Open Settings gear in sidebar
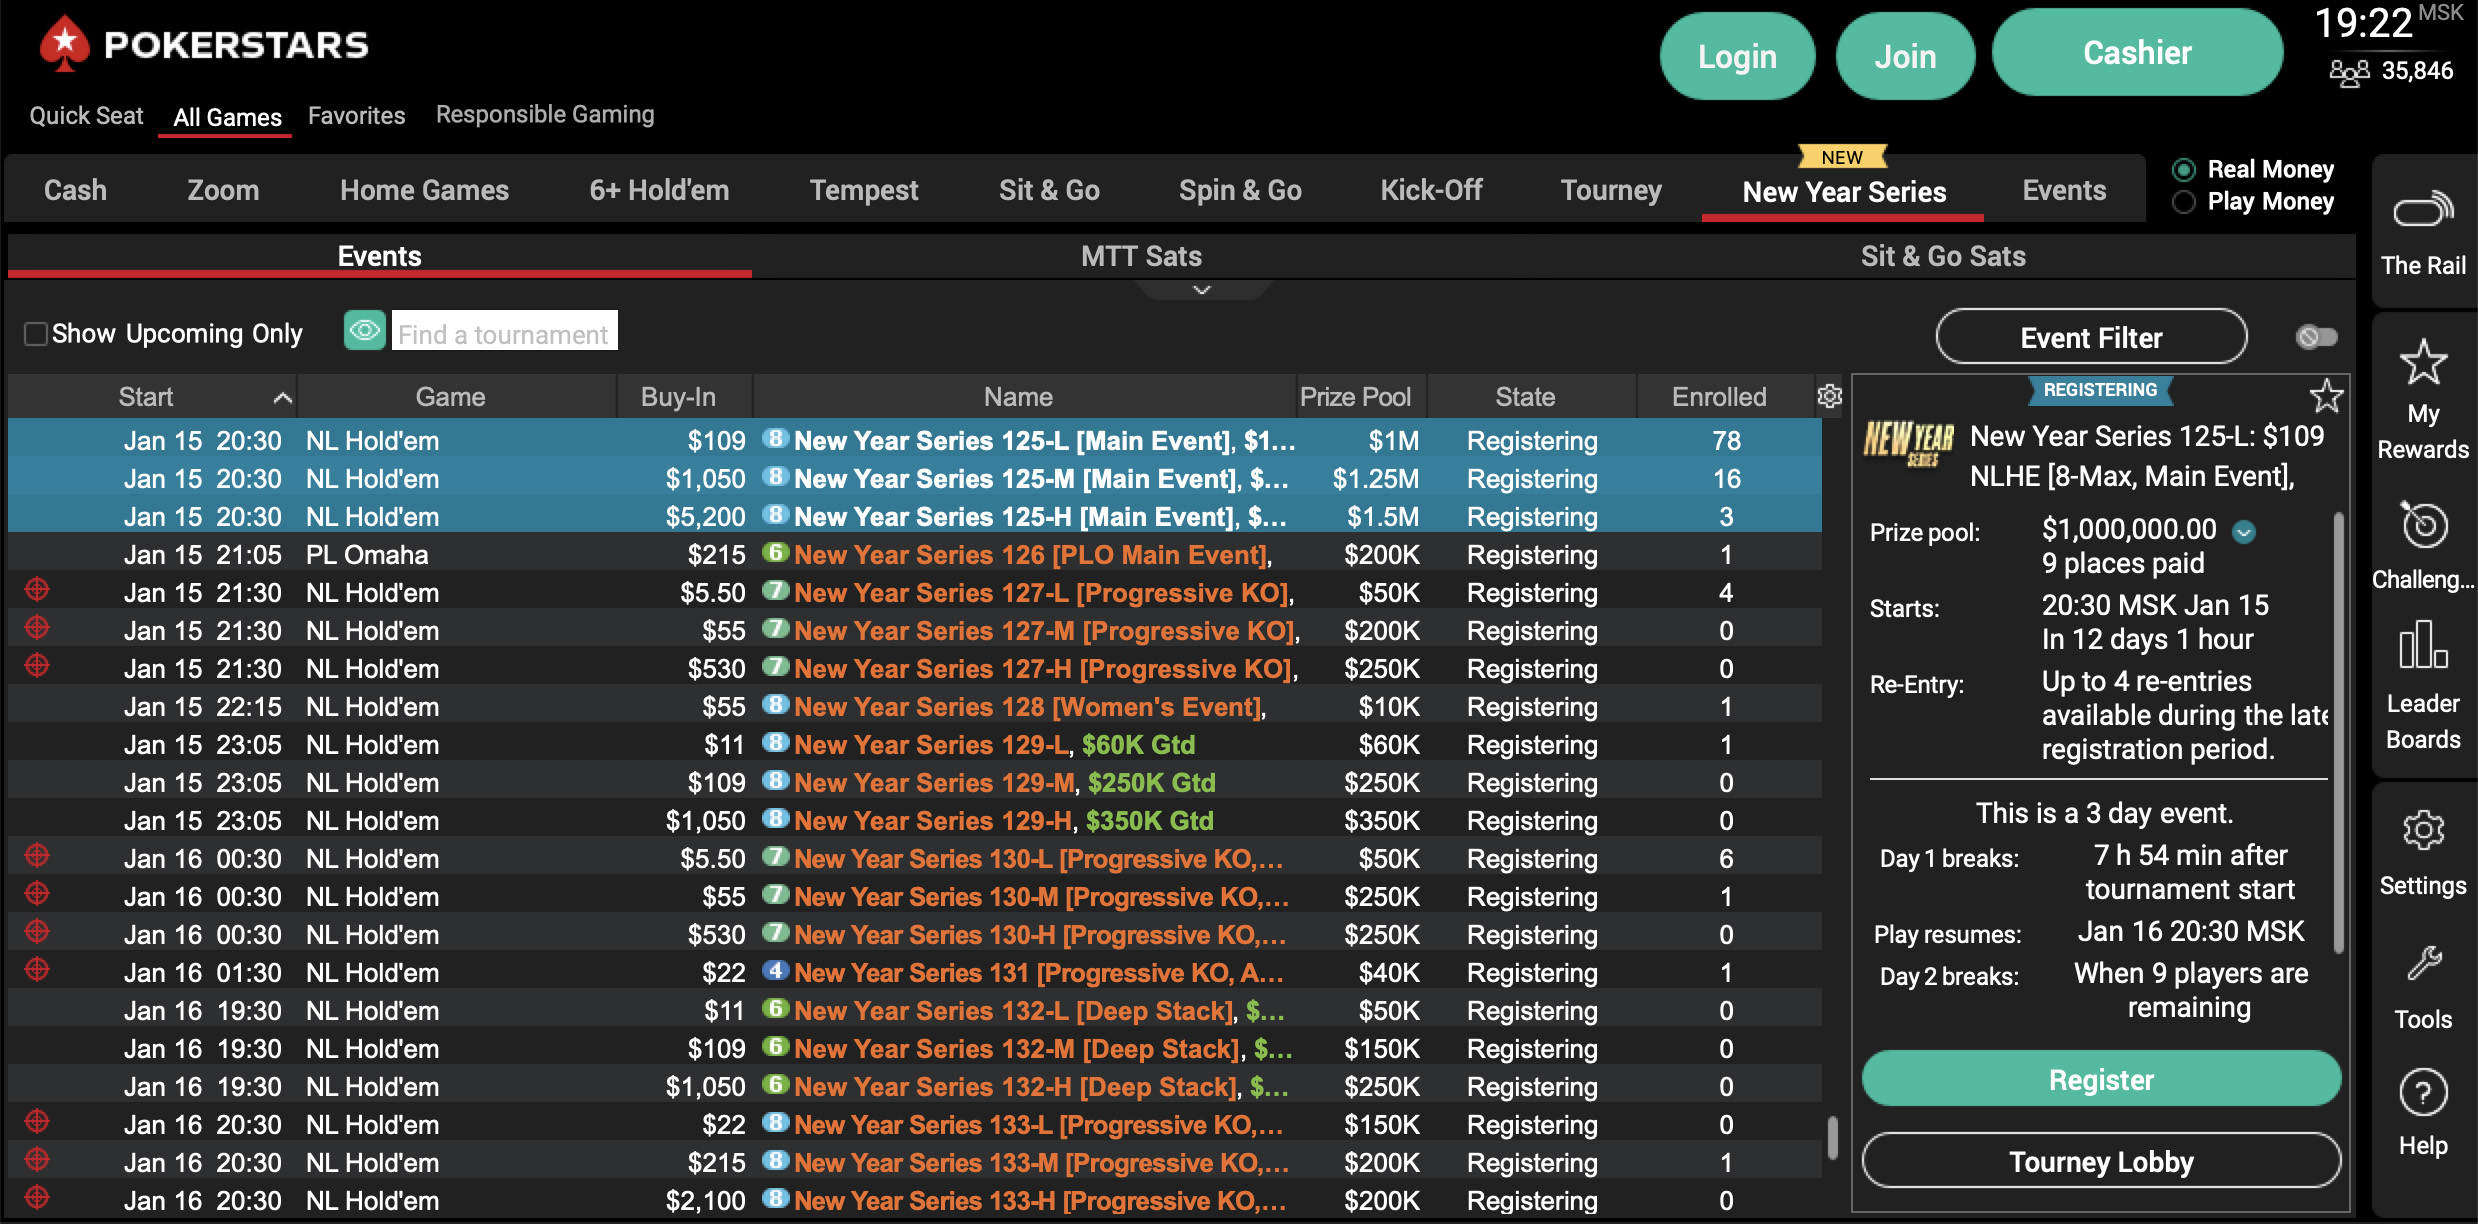 click(x=2422, y=830)
